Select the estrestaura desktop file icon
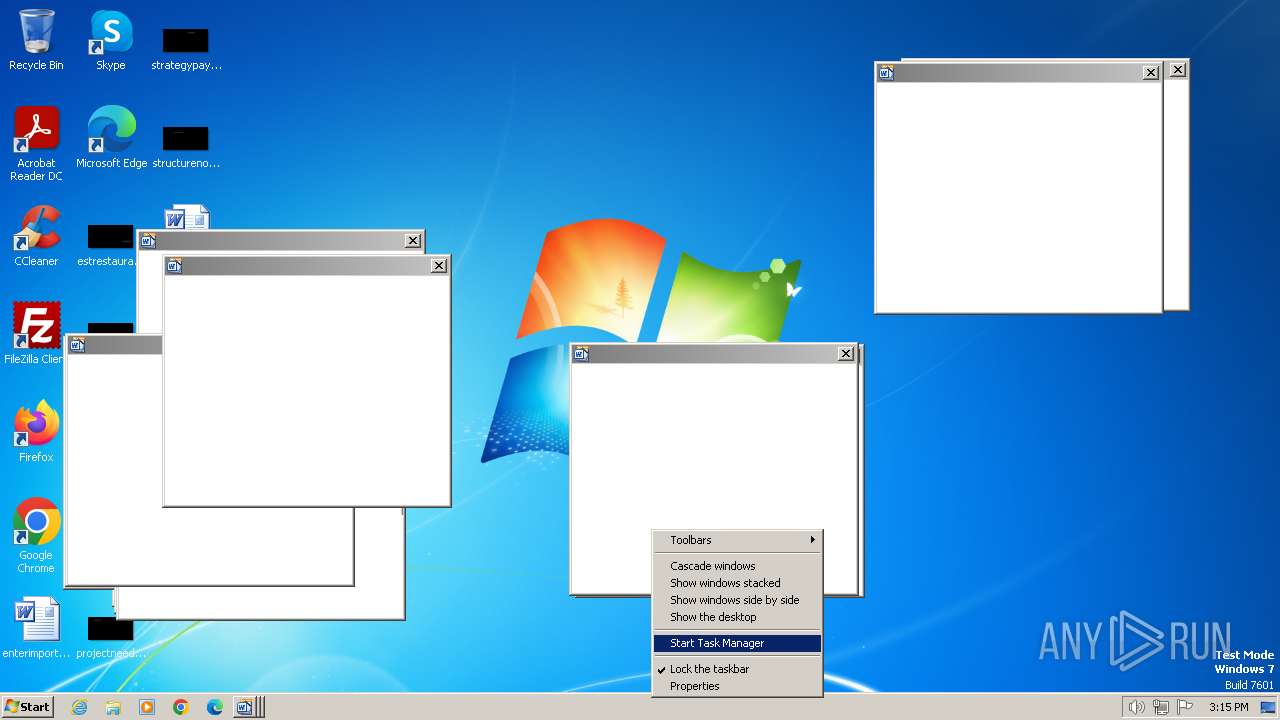This screenshot has width=1280, height=720. click(x=110, y=245)
